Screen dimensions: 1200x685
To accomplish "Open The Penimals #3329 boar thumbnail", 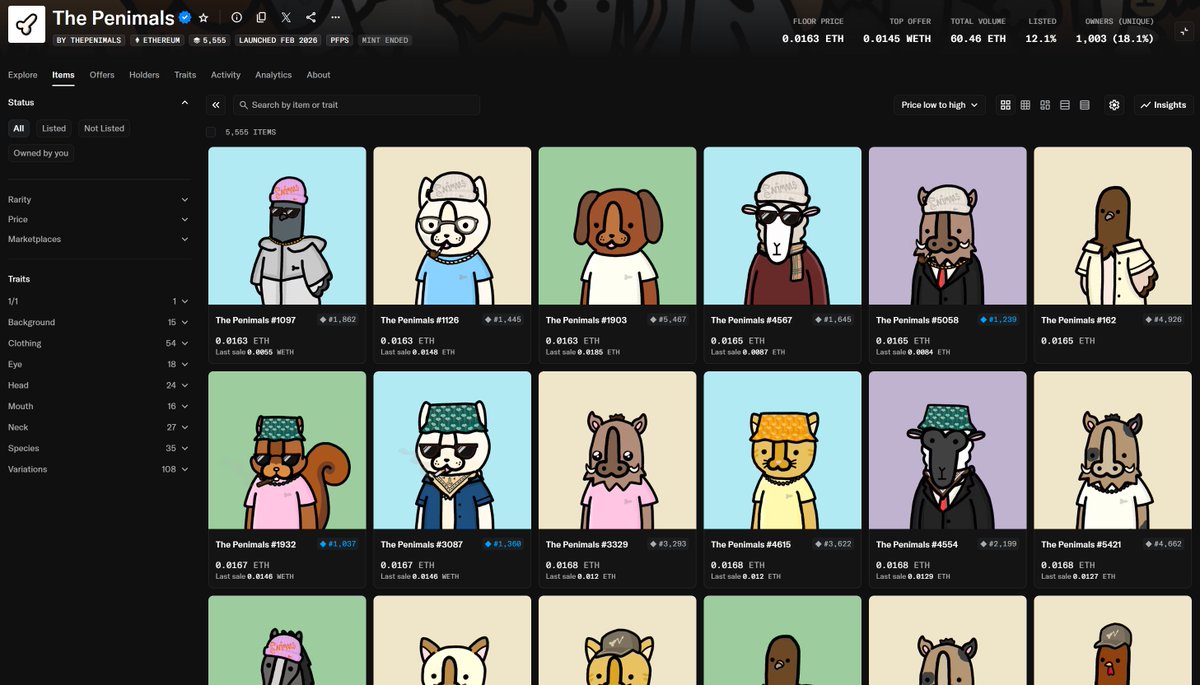I will [x=617, y=450].
